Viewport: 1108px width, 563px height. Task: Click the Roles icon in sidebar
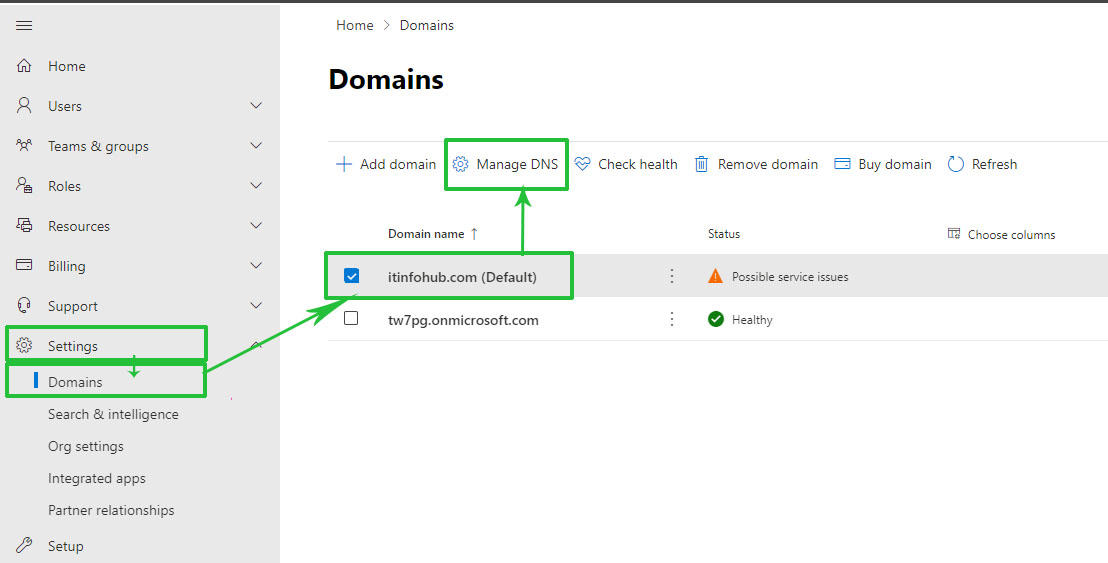(24, 186)
